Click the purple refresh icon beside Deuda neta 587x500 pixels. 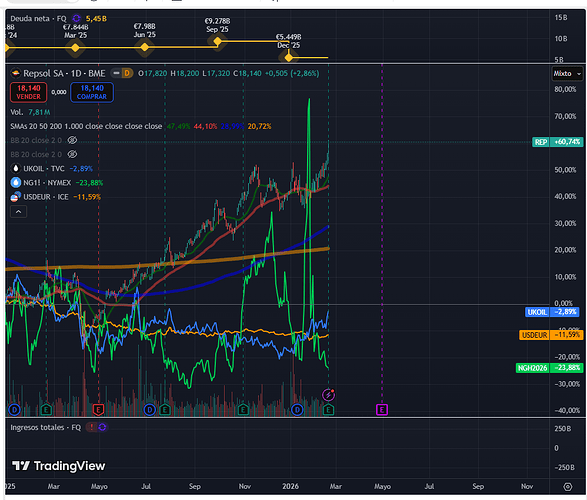[76, 18]
